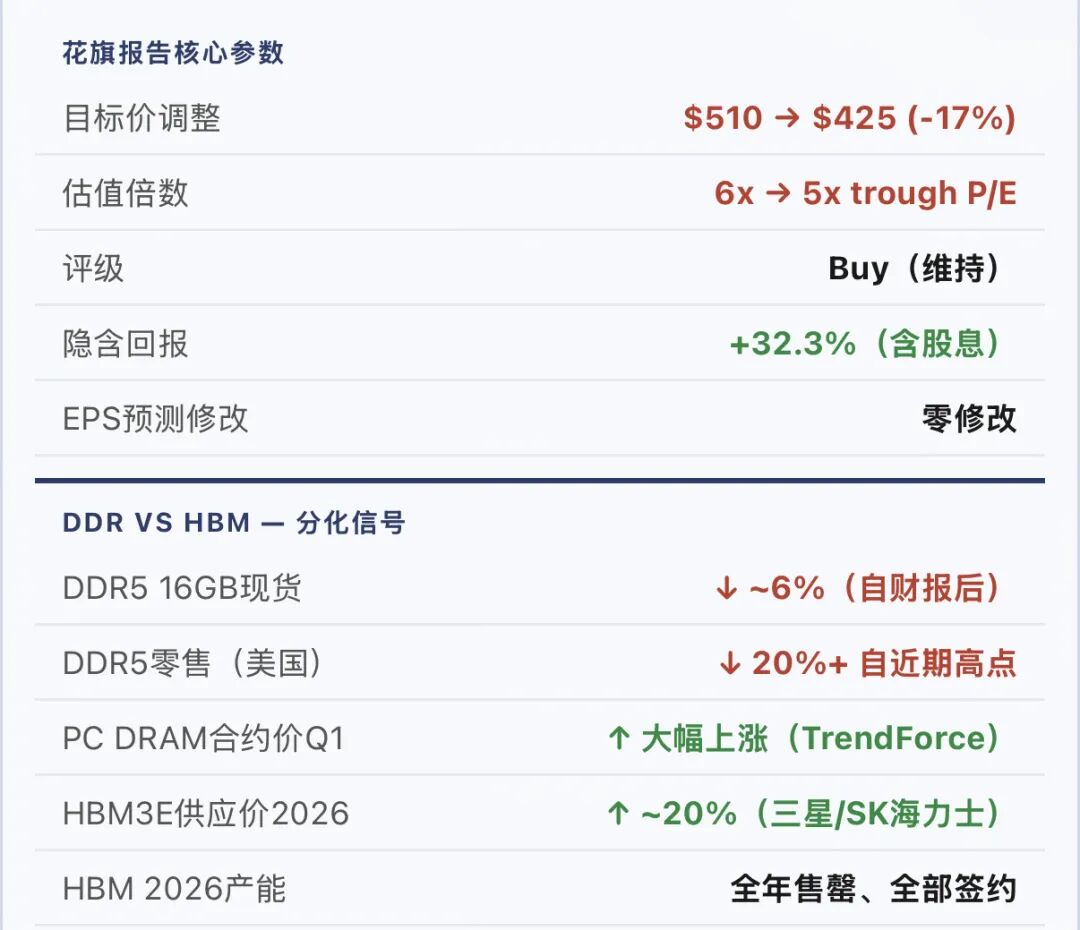
Task: Click the ↓ 20%+ 自近期高点 value
Action: (867, 663)
